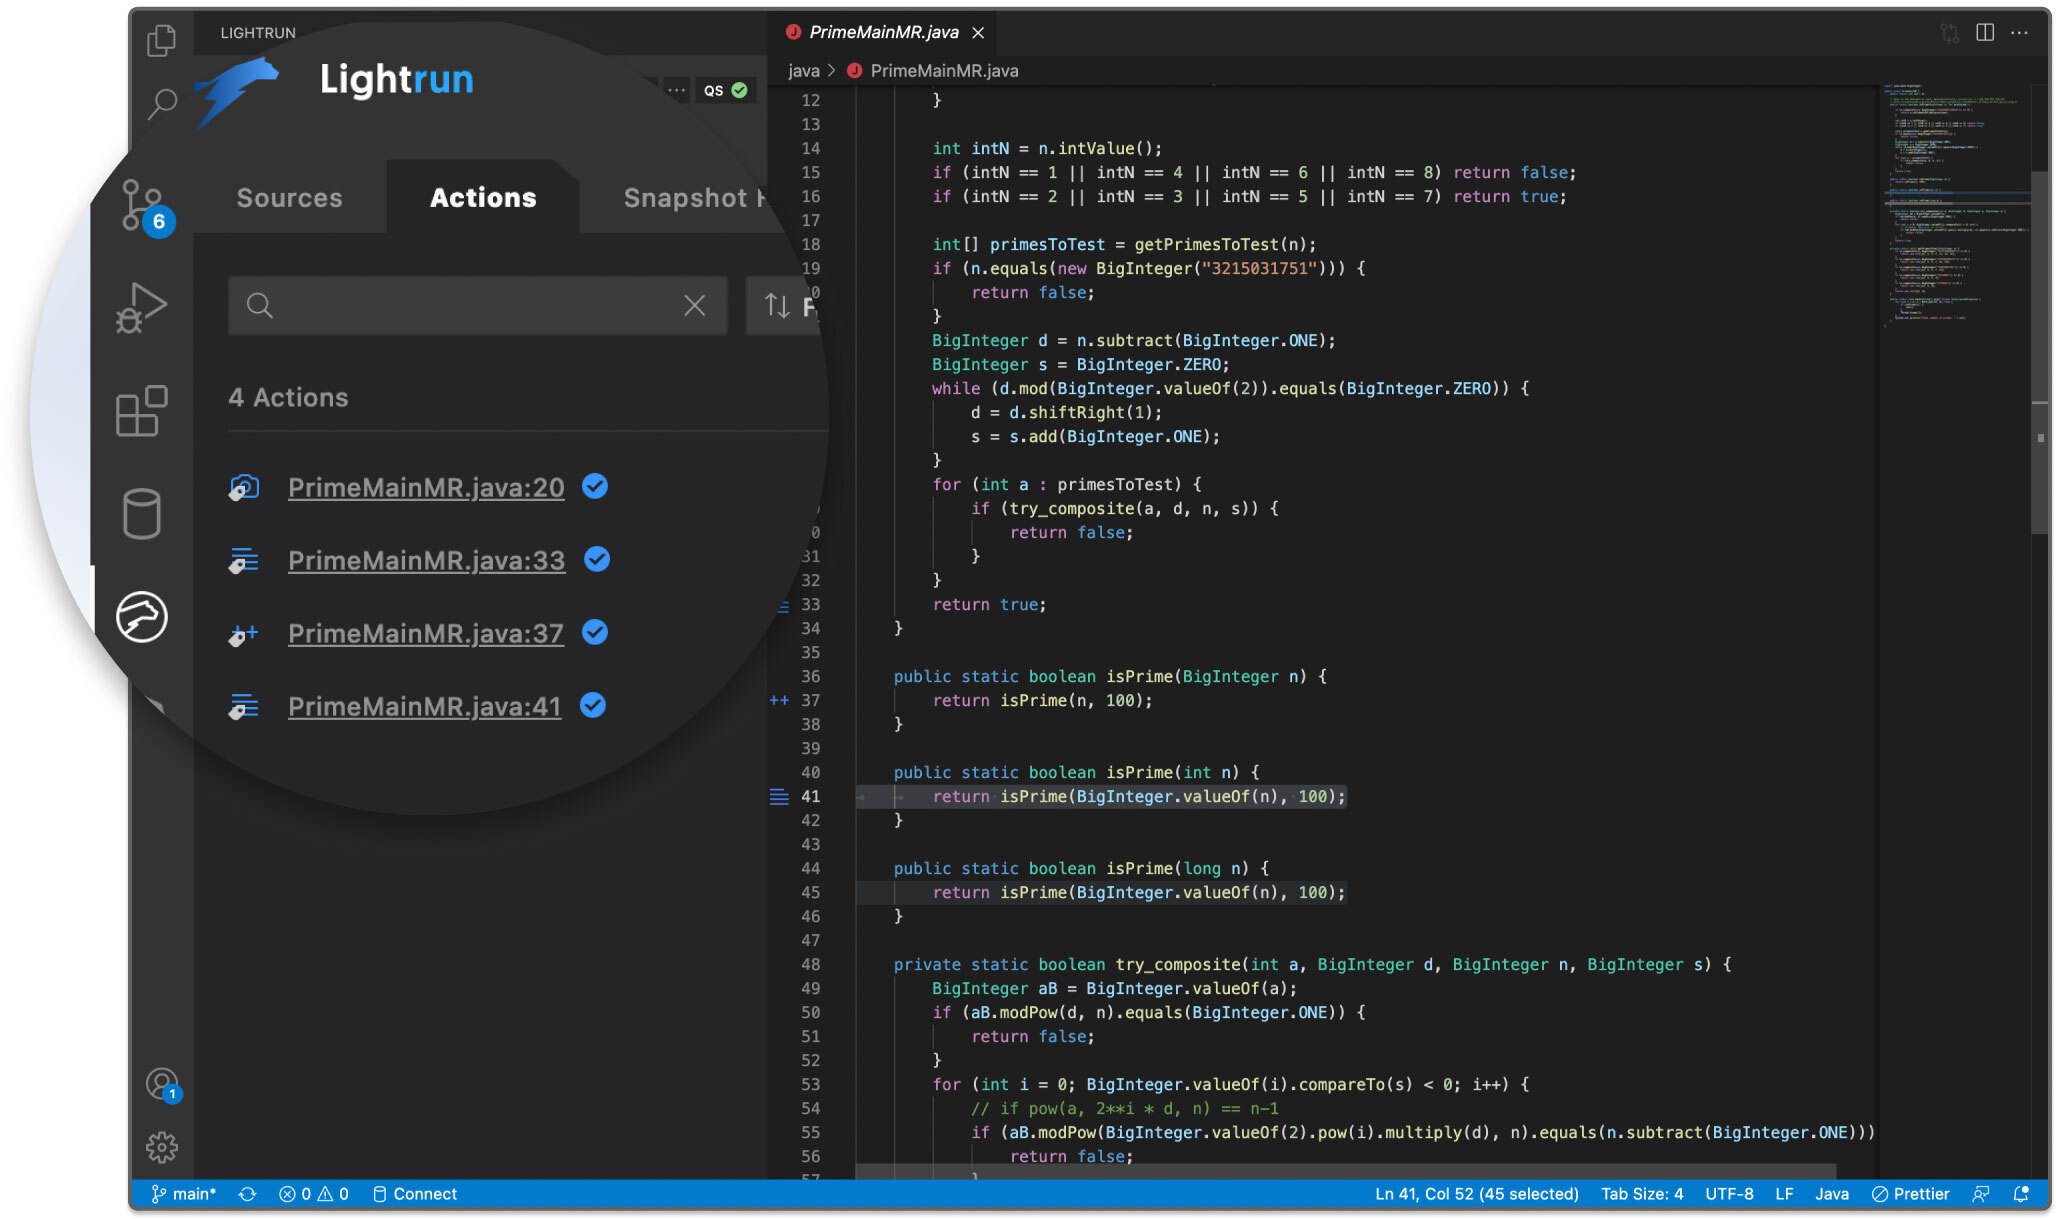Open Run and Debug view
Viewport: 2056px width, 1219px height.
(142, 307)
